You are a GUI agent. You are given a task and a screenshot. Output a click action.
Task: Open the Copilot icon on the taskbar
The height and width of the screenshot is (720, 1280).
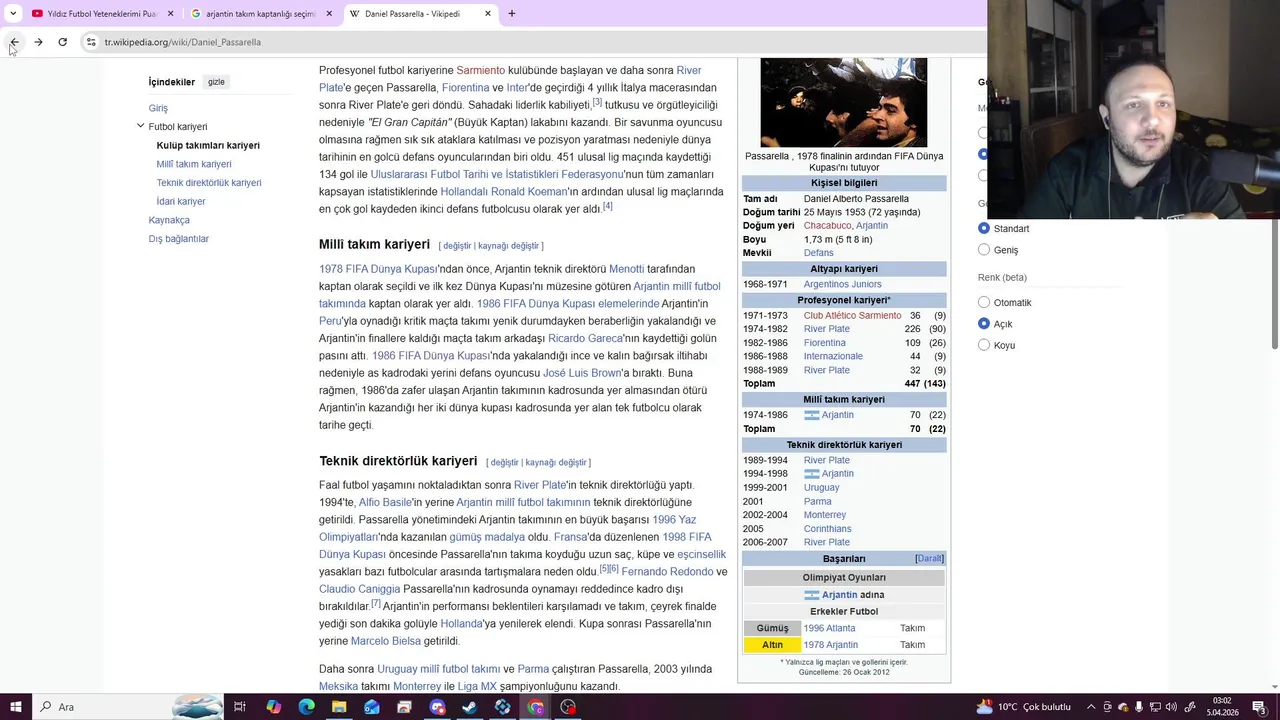273,707
